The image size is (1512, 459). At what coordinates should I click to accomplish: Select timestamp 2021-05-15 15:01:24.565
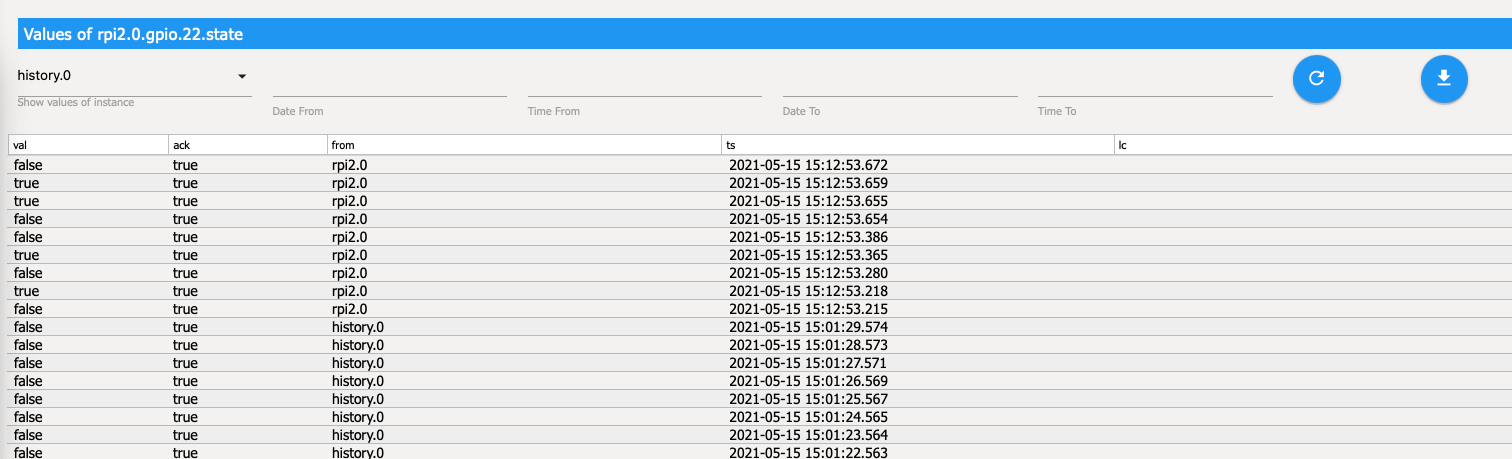808,417
